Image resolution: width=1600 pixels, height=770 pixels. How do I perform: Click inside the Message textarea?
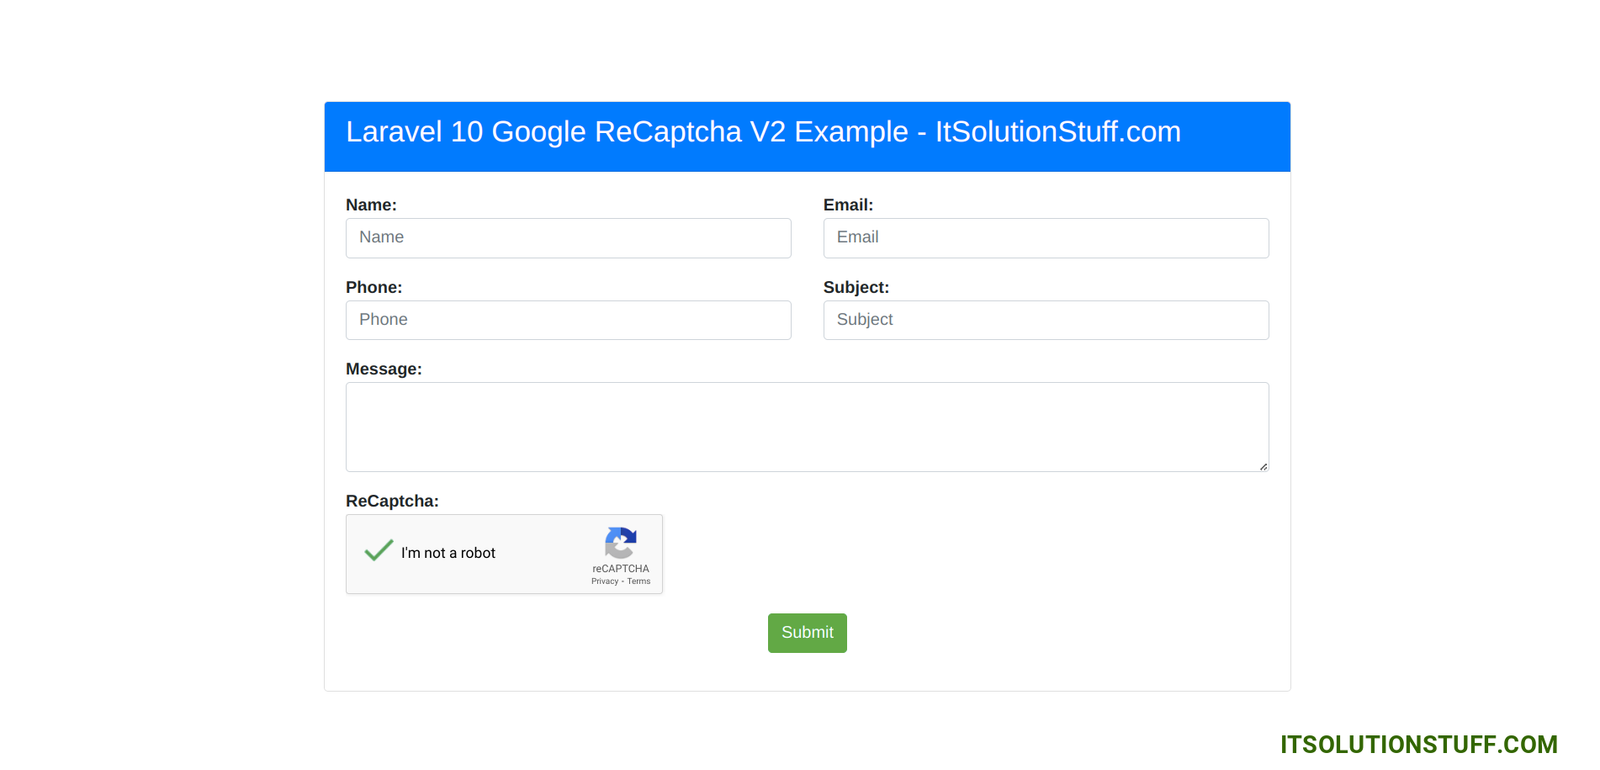point(806,427)
